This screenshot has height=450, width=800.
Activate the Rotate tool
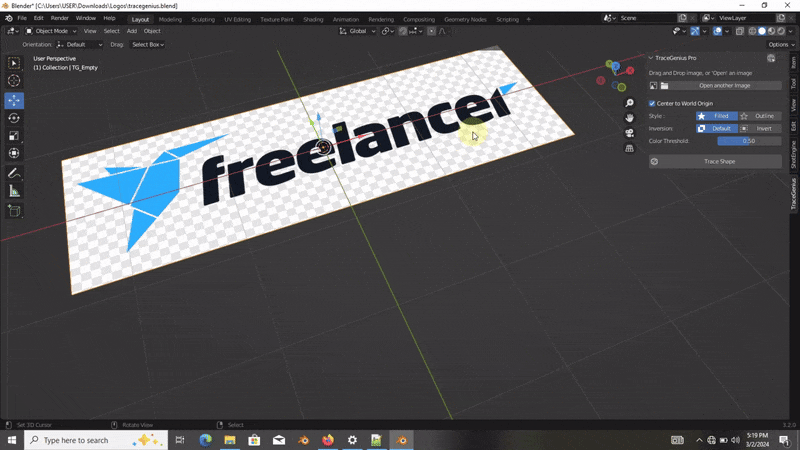click(14, 118)
